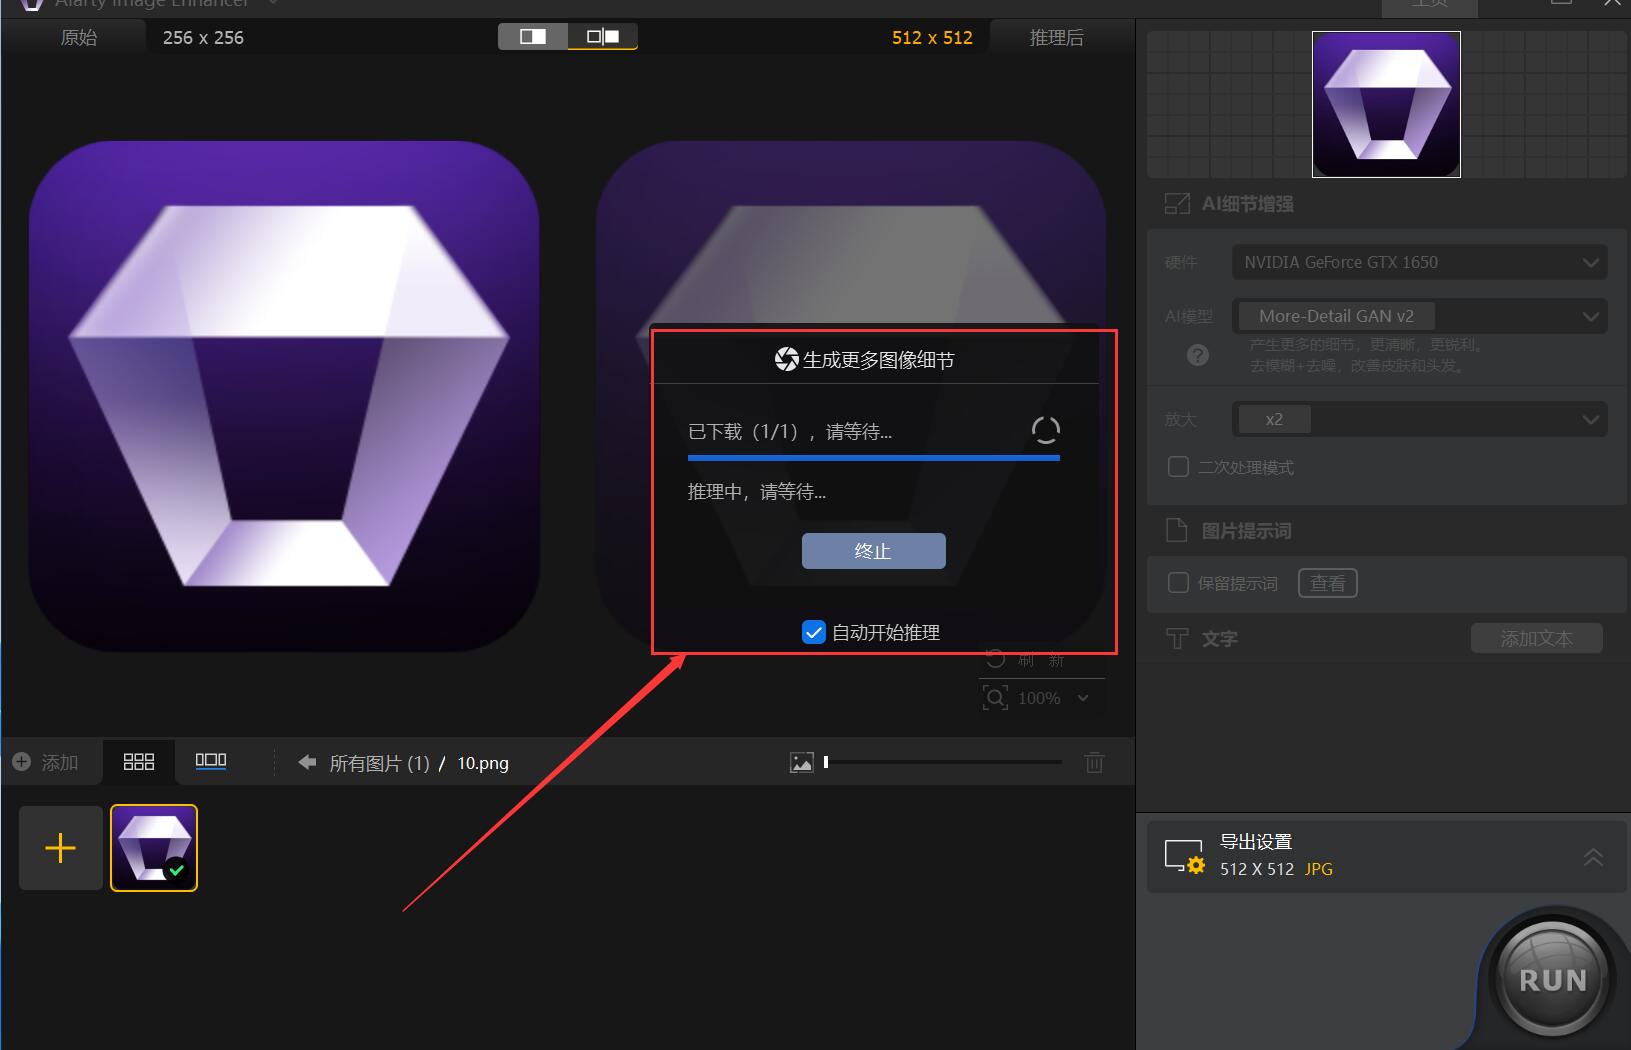Click the 已下载 (1/1) status text
The image size is (1631, 1050).
coord(790,432)
